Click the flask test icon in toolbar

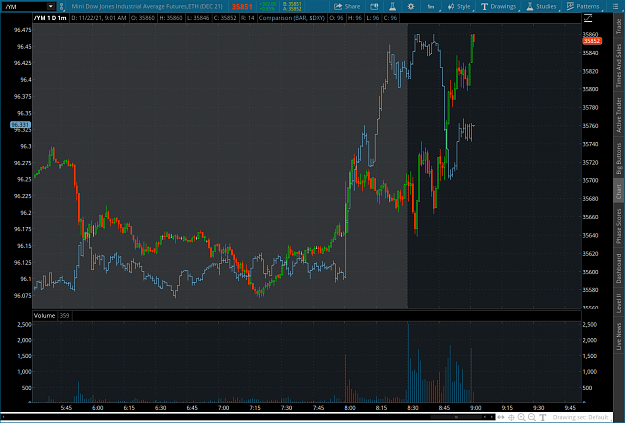point(392,6)
